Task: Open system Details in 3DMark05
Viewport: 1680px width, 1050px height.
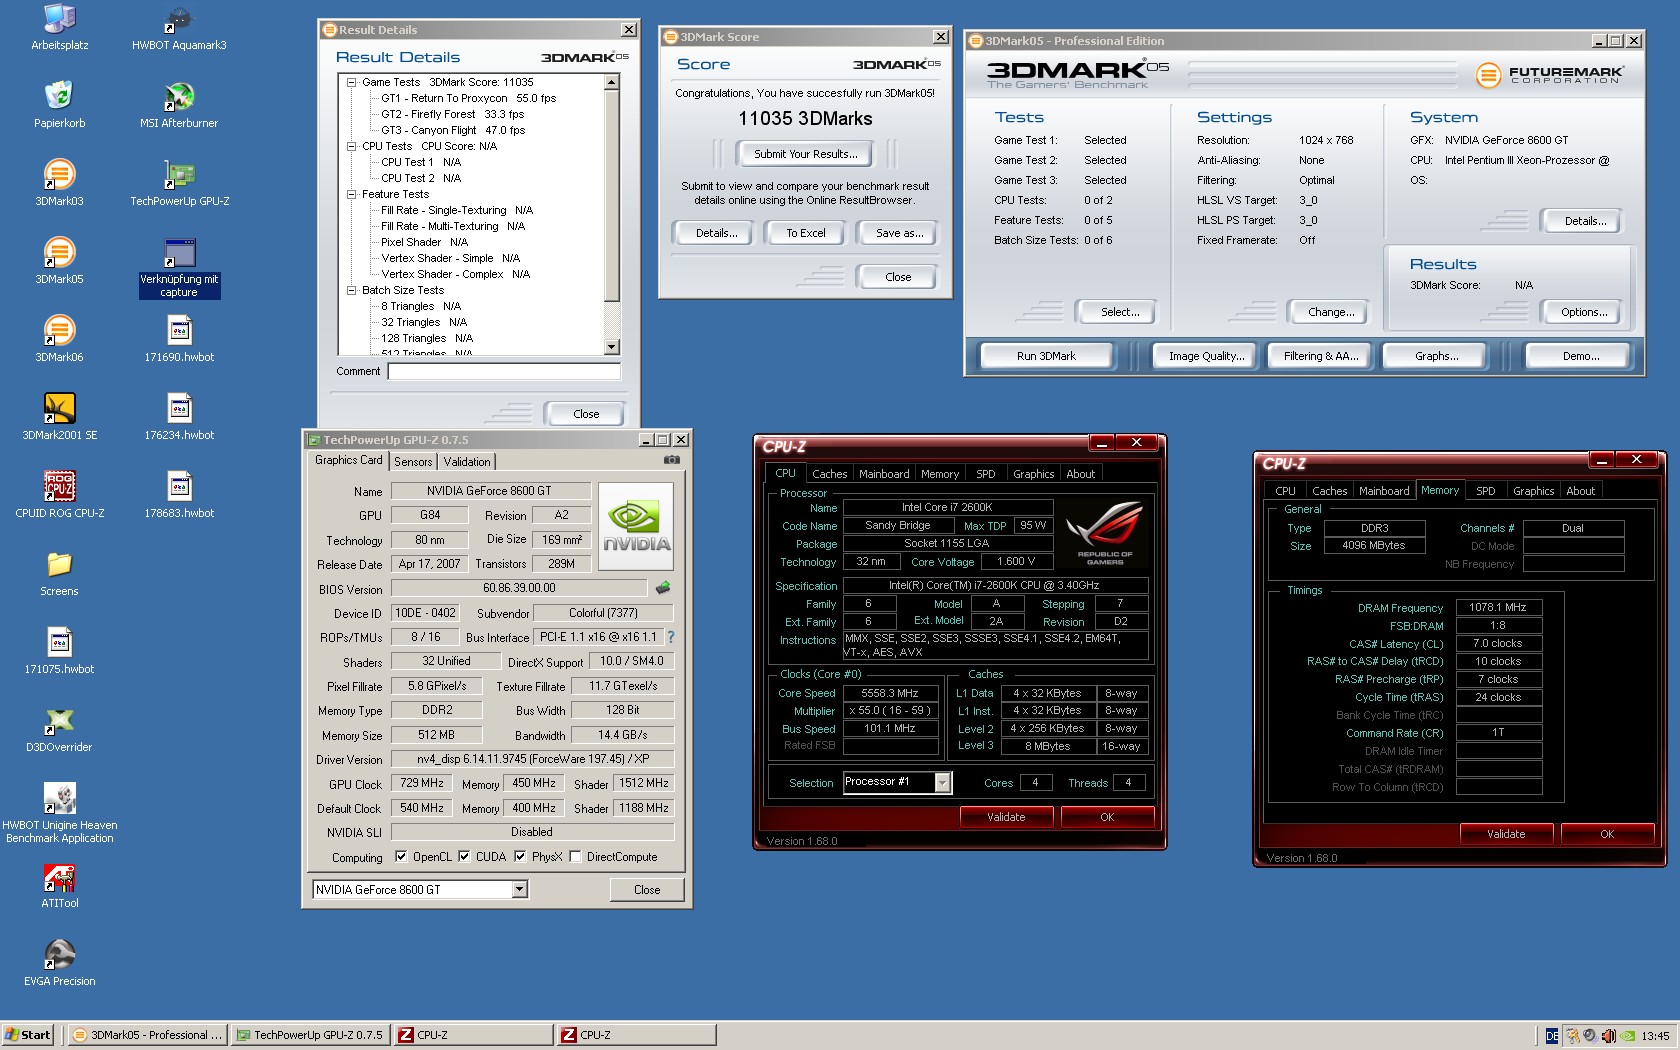Action: [x=1585, y=221]
